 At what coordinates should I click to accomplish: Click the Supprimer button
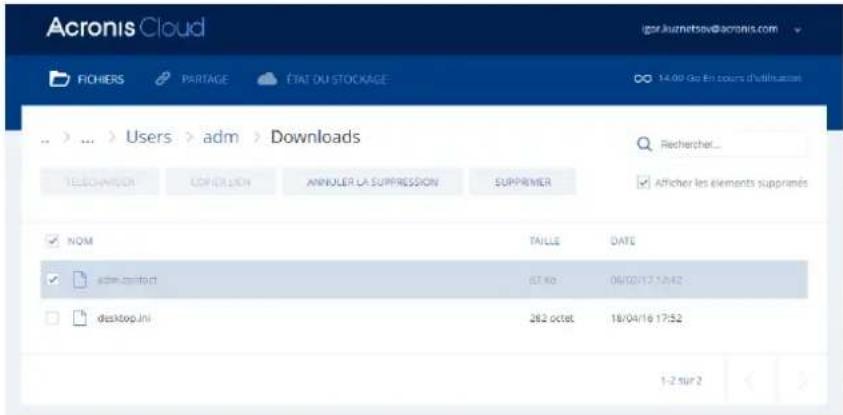(523, 182)
